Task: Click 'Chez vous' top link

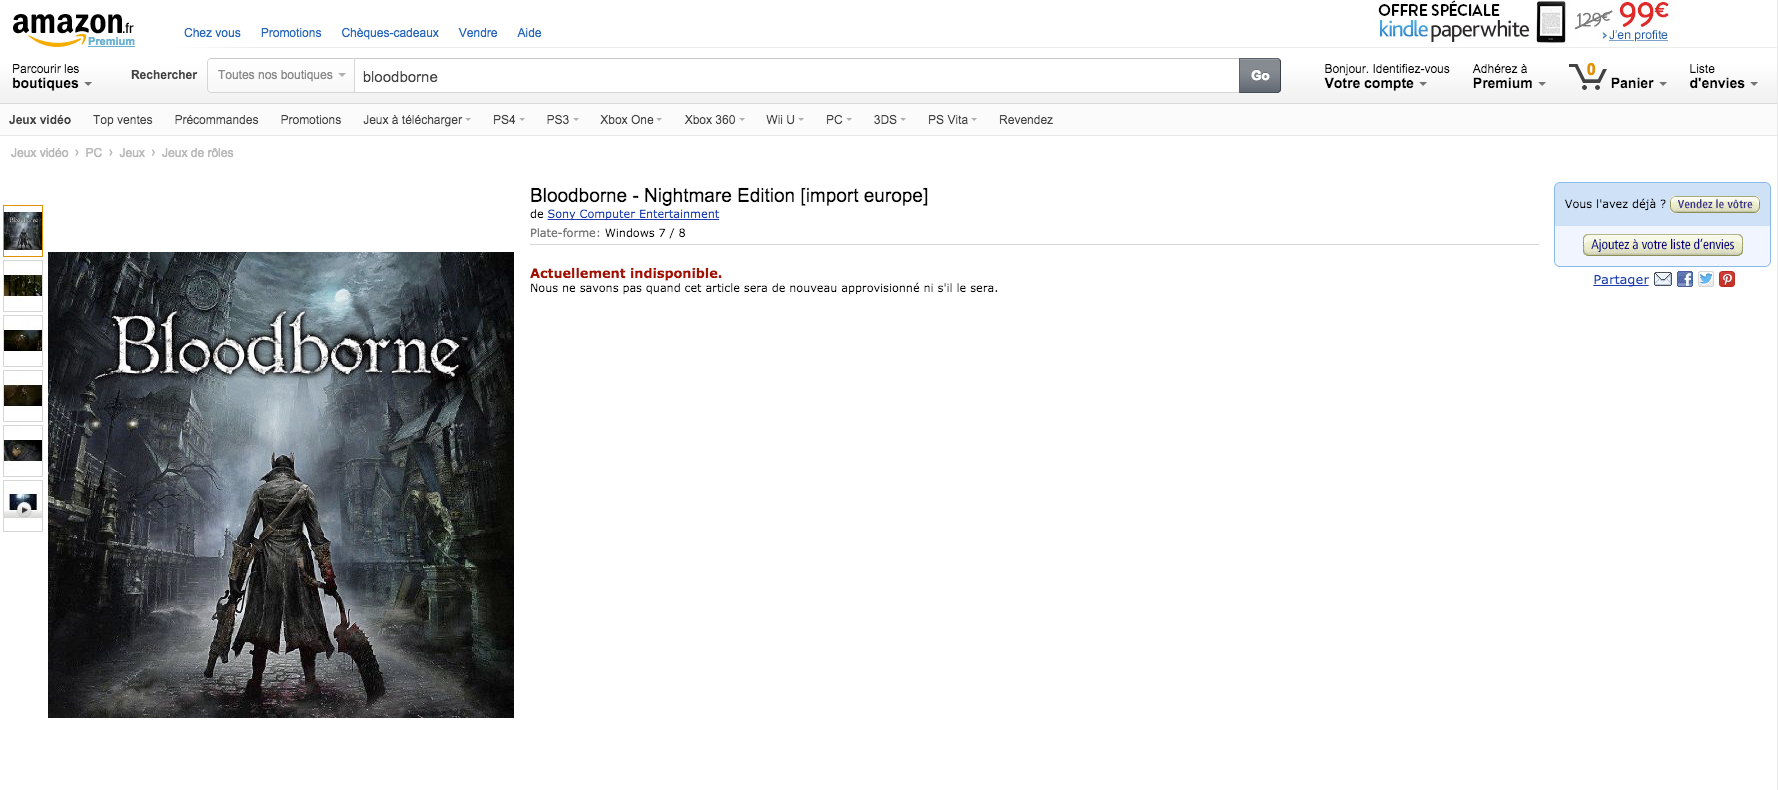Action: 212,33
